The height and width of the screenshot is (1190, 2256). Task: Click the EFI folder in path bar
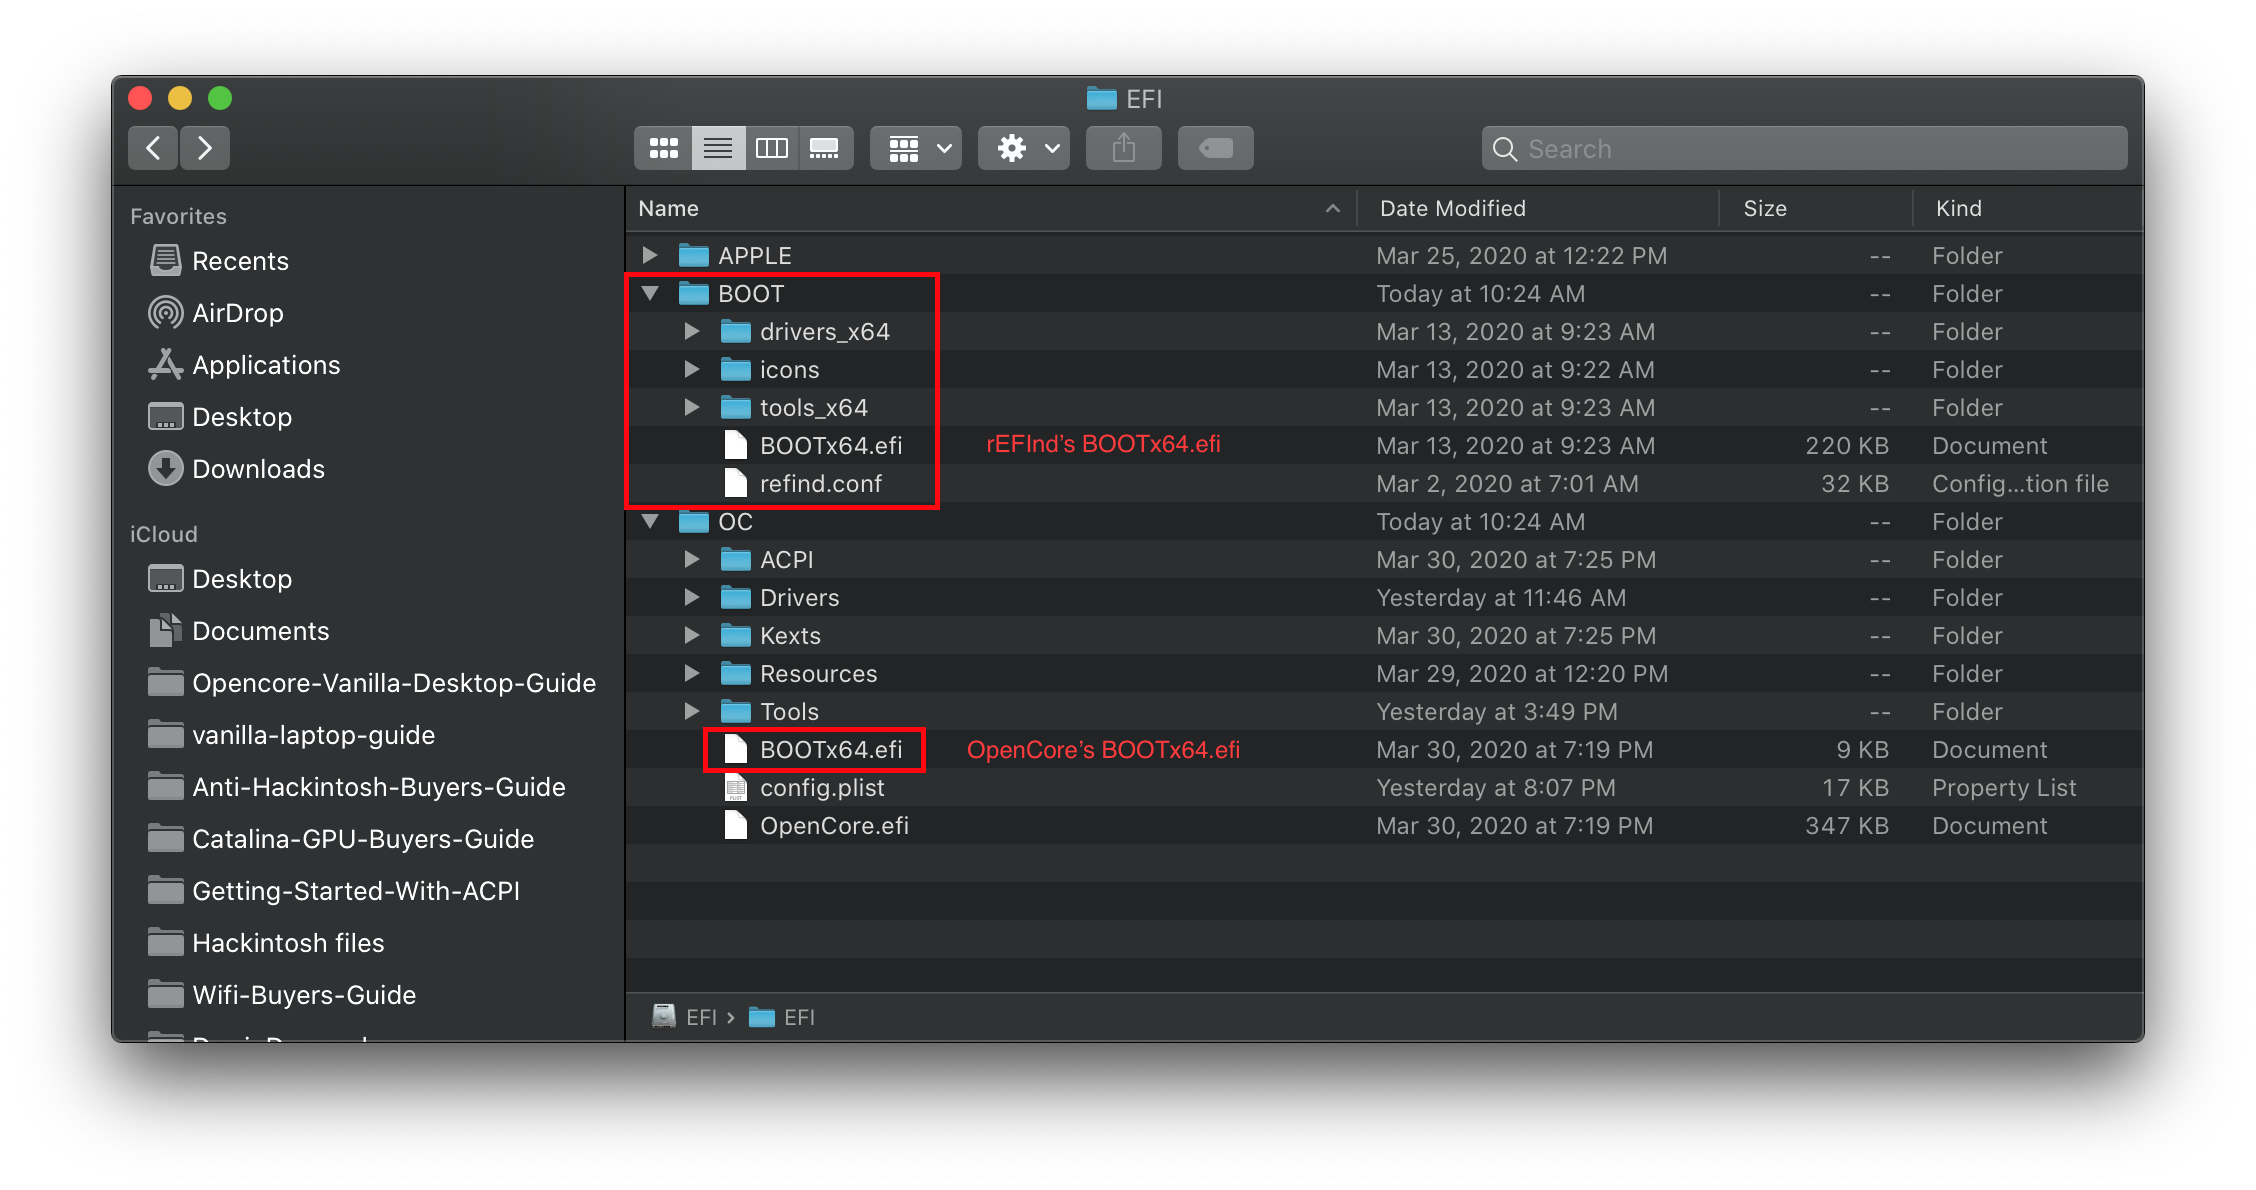(x=782, y=1017)
